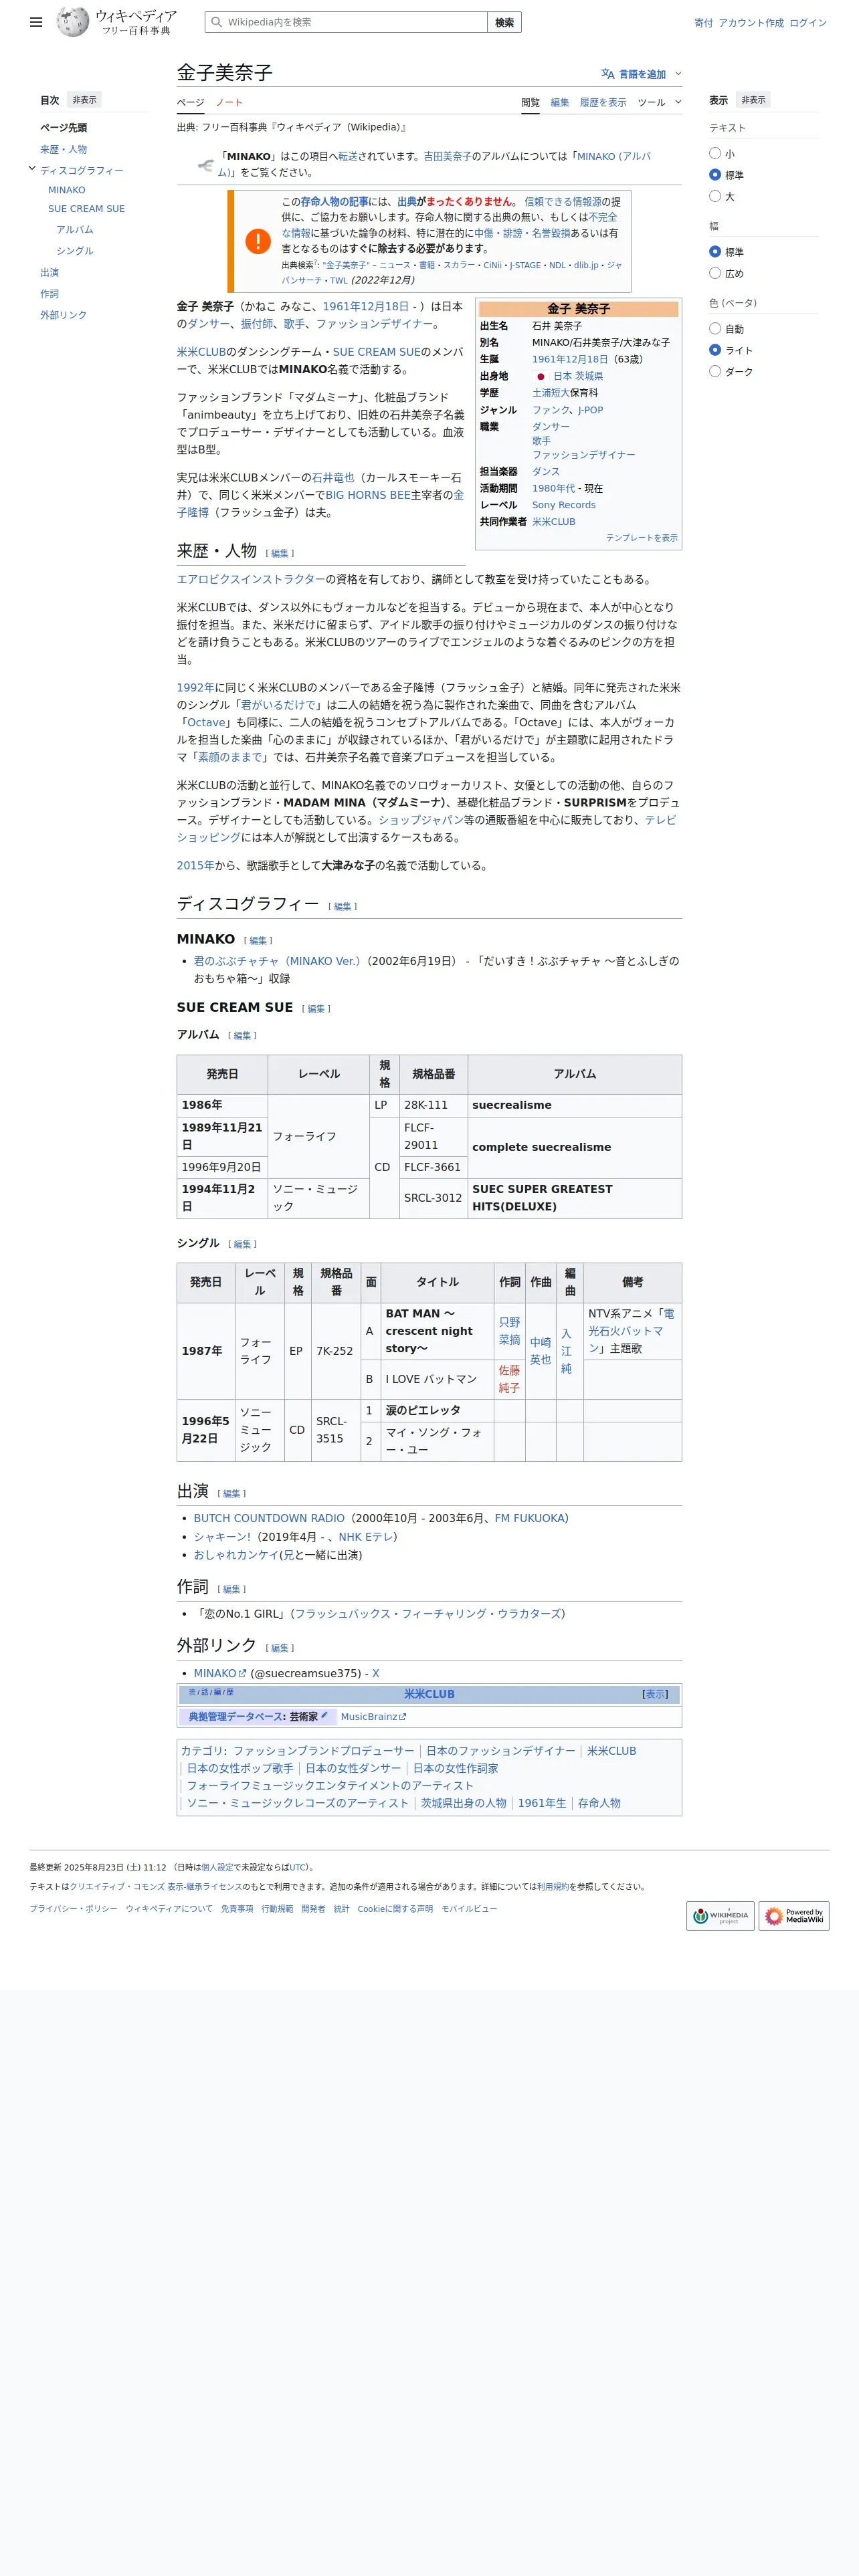Collapse ディスコグラフィー section in contents

[x=32, y=169]
